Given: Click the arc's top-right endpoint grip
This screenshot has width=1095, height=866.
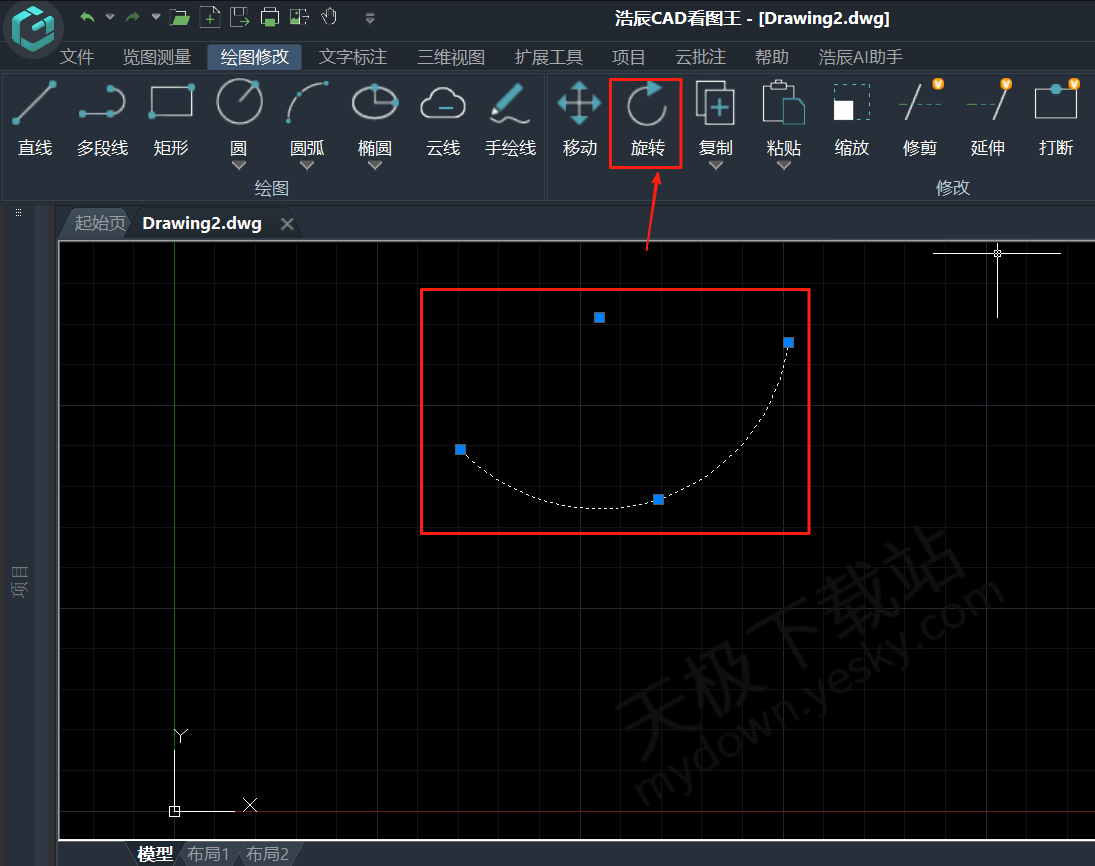Looking at the screenshot, I should [x=788, y=343].
